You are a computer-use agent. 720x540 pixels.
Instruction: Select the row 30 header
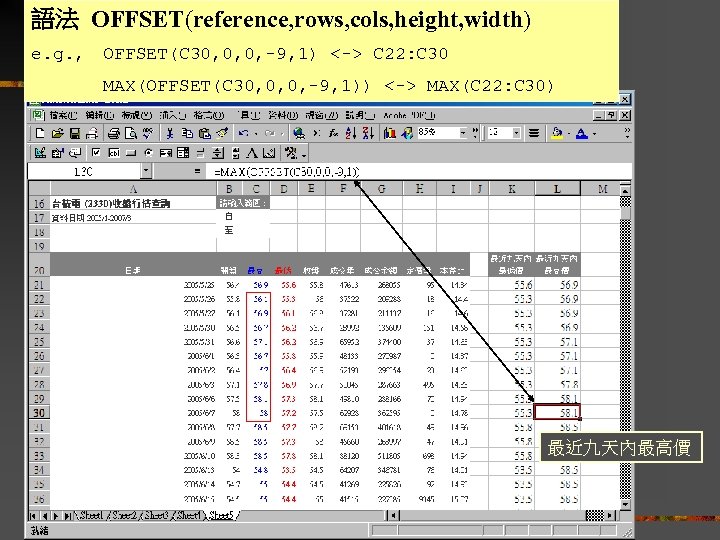click(39, 413)
